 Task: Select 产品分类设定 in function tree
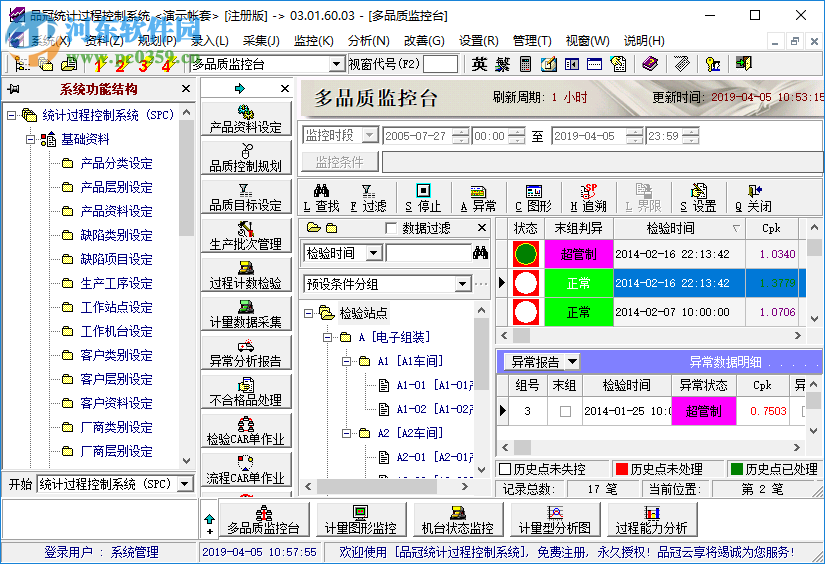tap(116, 163)
